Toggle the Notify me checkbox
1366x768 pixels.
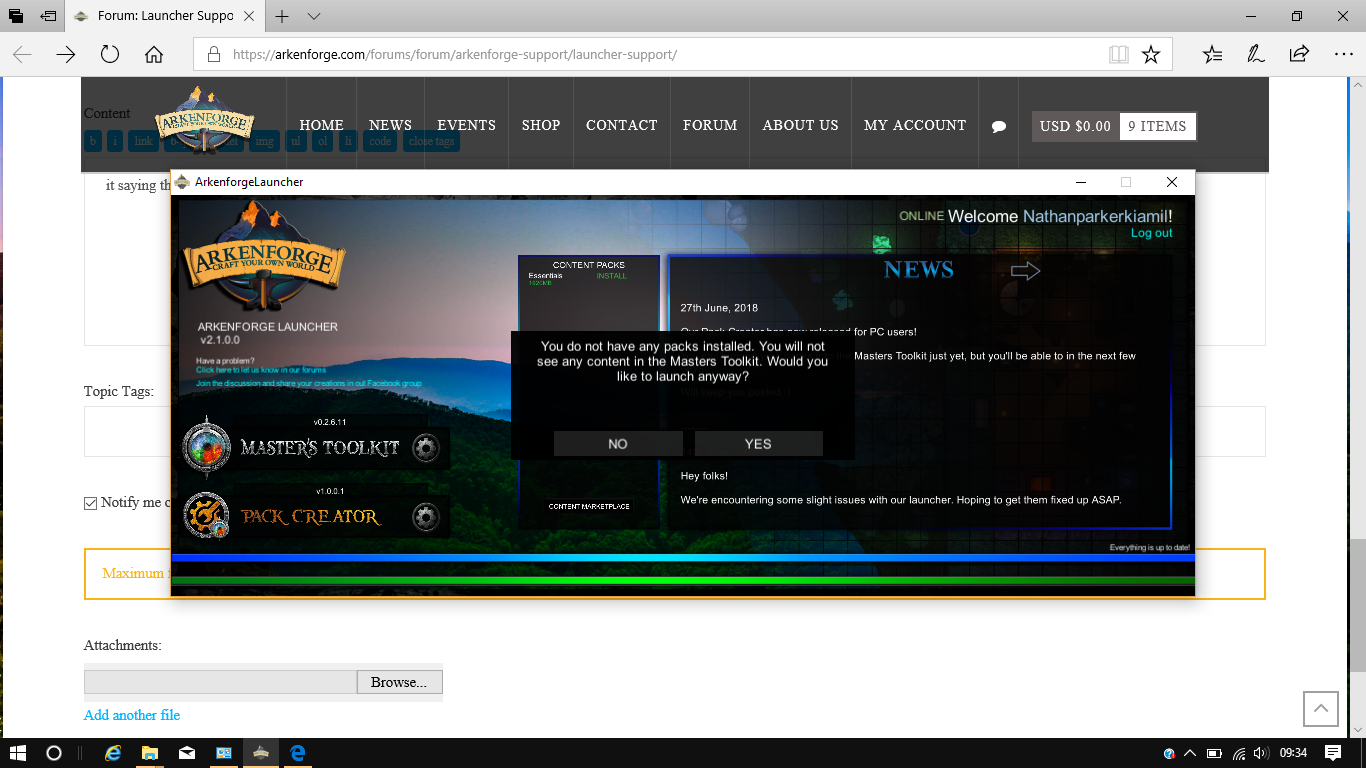click(91, 503)
